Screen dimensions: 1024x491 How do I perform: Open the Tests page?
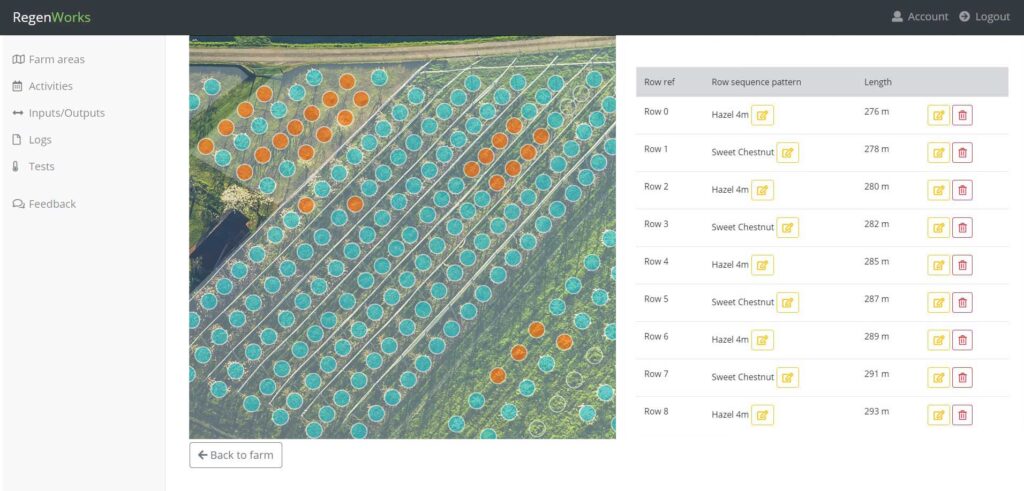[34, 166]
